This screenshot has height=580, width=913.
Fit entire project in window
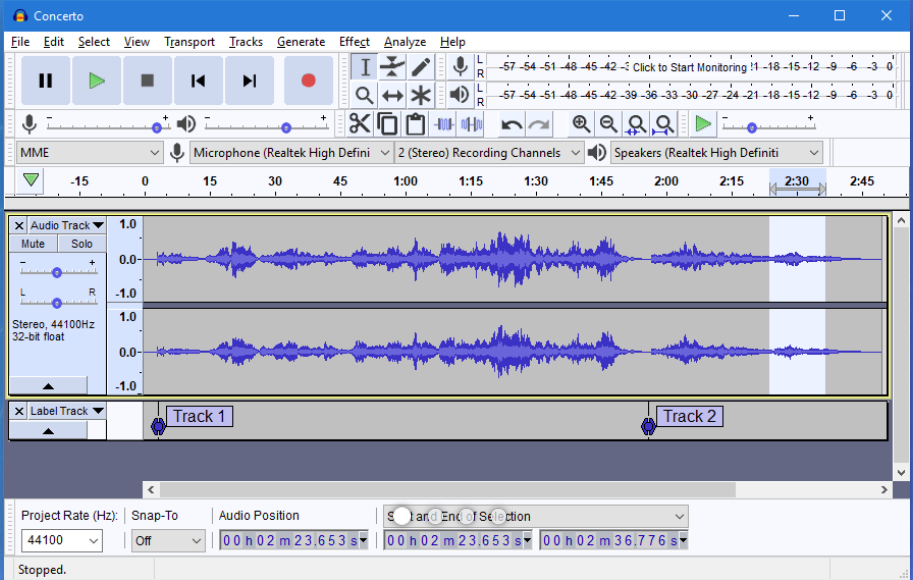click(x=664, y=124)
